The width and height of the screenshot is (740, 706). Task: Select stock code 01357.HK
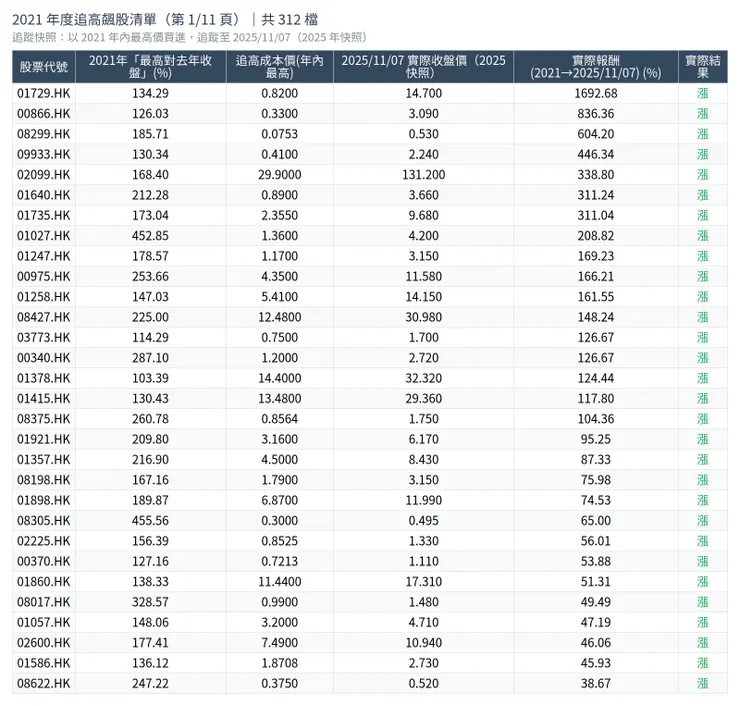43,459
